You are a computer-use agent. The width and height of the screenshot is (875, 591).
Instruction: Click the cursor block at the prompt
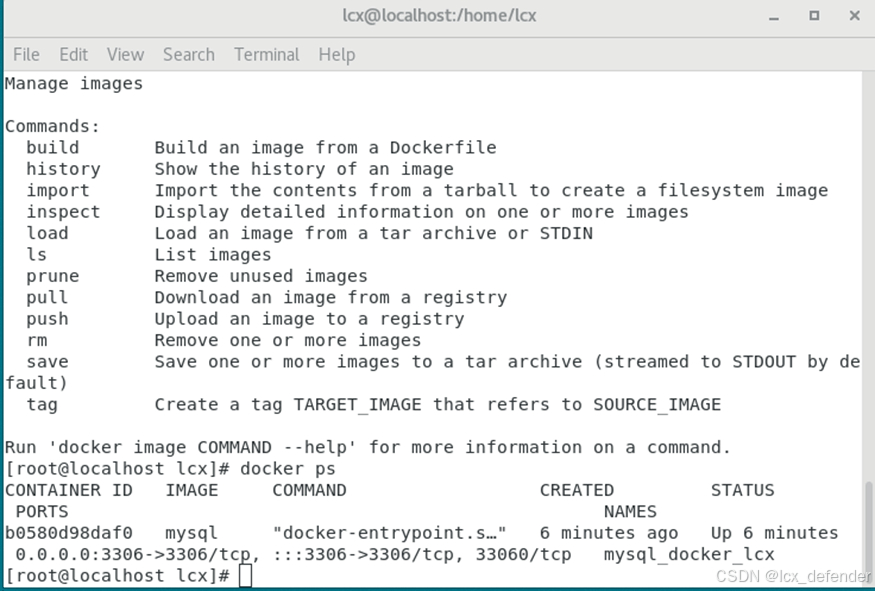click(x=246, y=576)
